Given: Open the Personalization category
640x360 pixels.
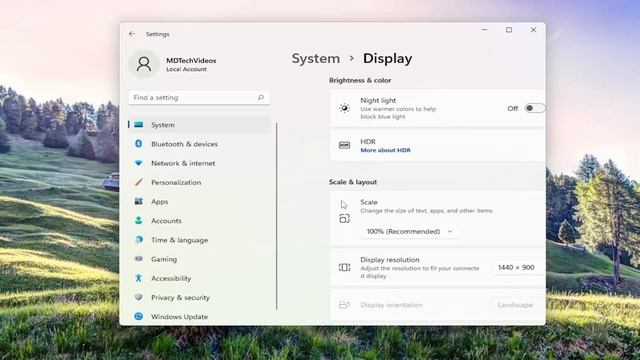Looking at the screenshot, I should [199, 182].
